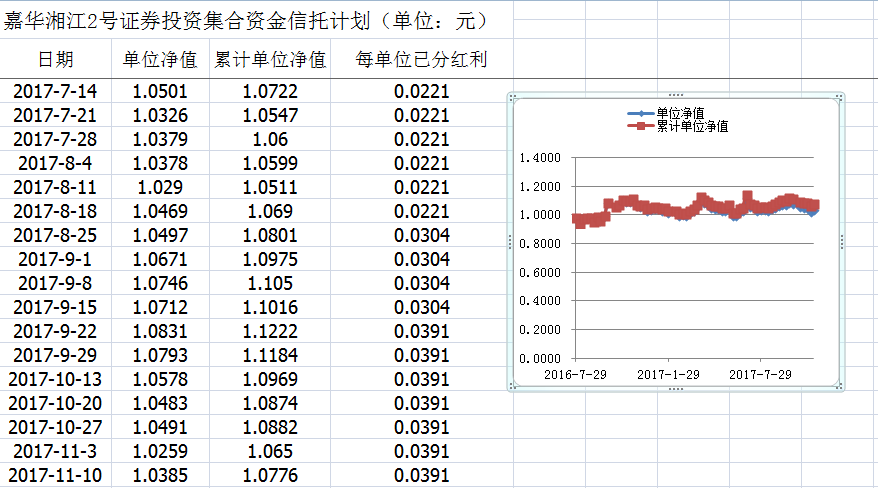Click the cell containing value 1.1222
Screen dimensions: 878x488
[x=270, y=331]
